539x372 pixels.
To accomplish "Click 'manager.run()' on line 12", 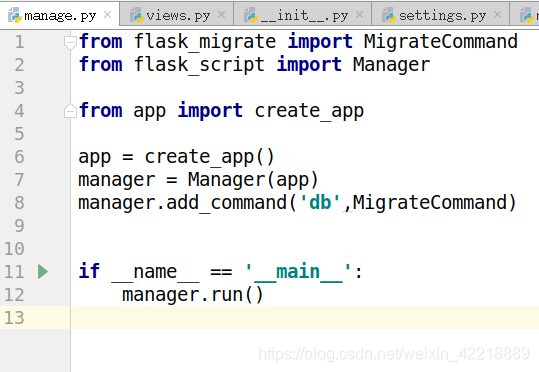I will point(192,295).
